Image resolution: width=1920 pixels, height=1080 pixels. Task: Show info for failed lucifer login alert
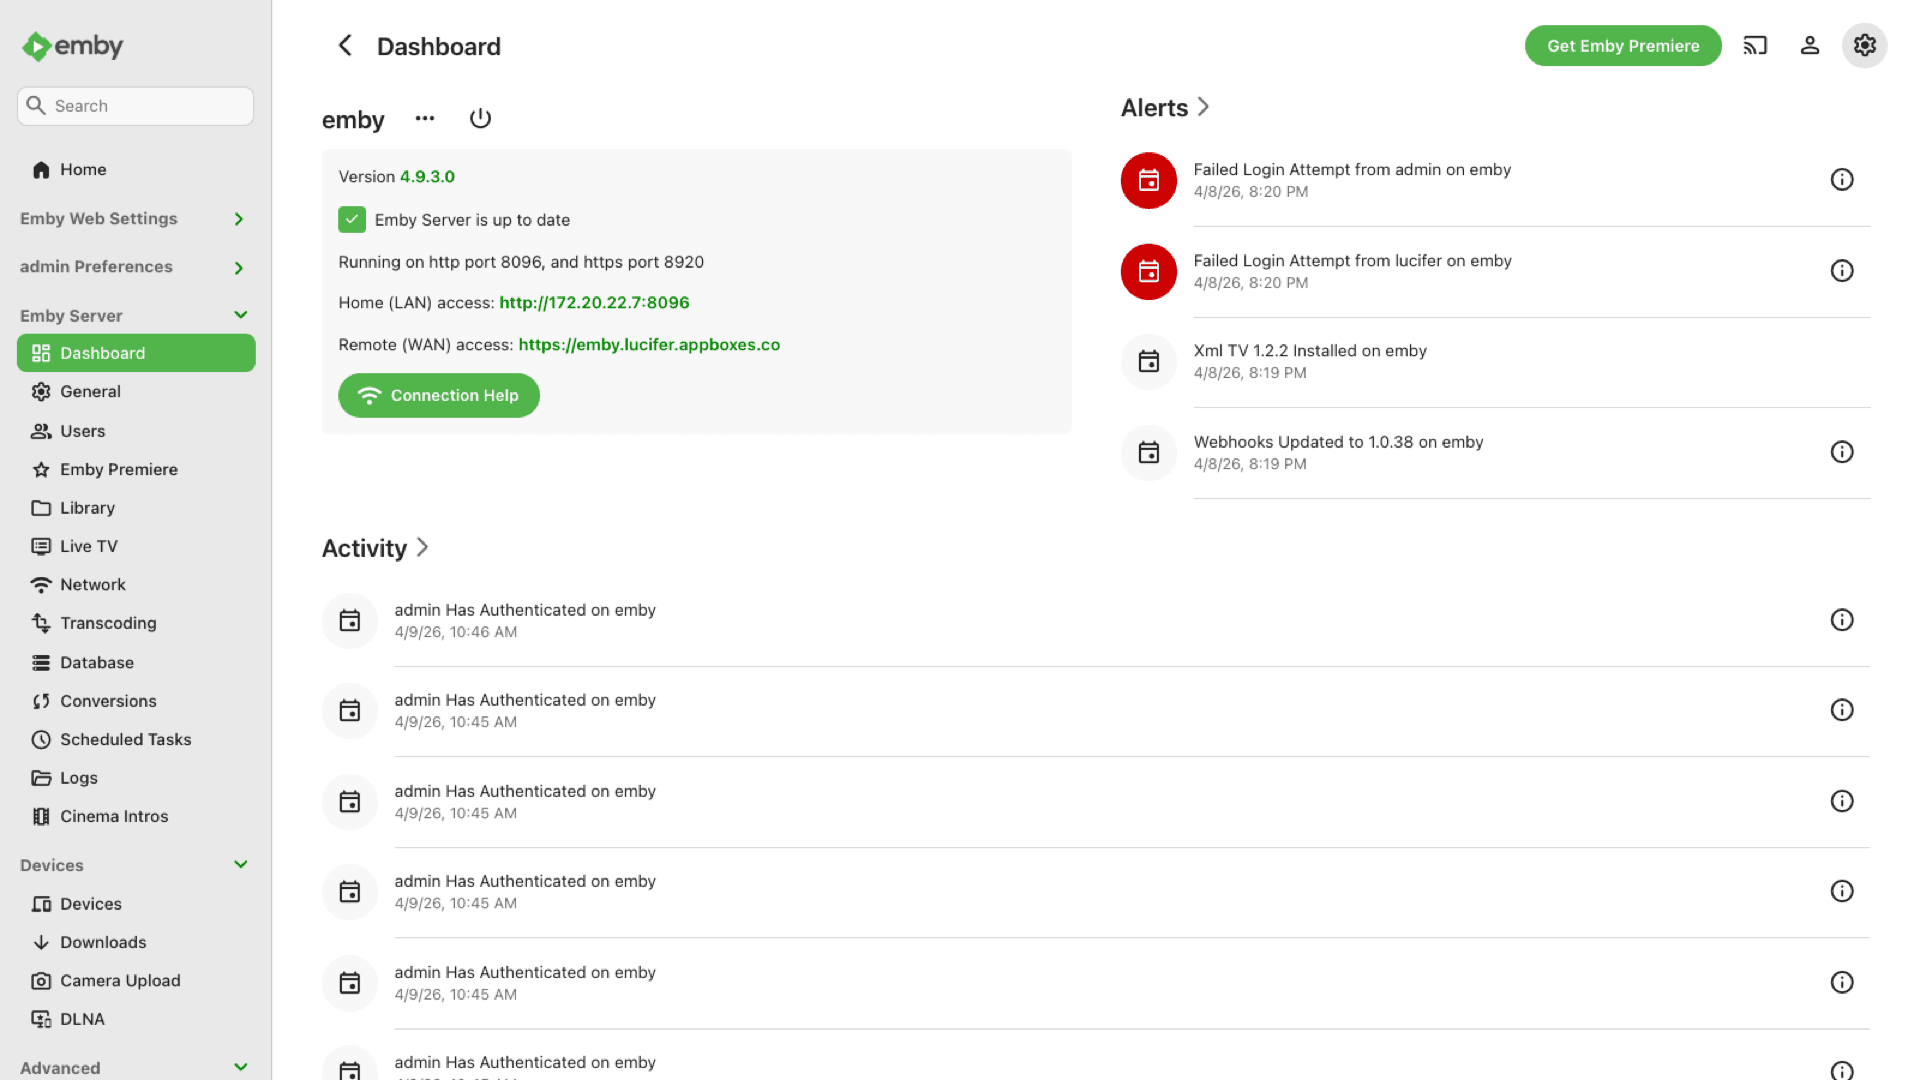[x=1842, y=271]
